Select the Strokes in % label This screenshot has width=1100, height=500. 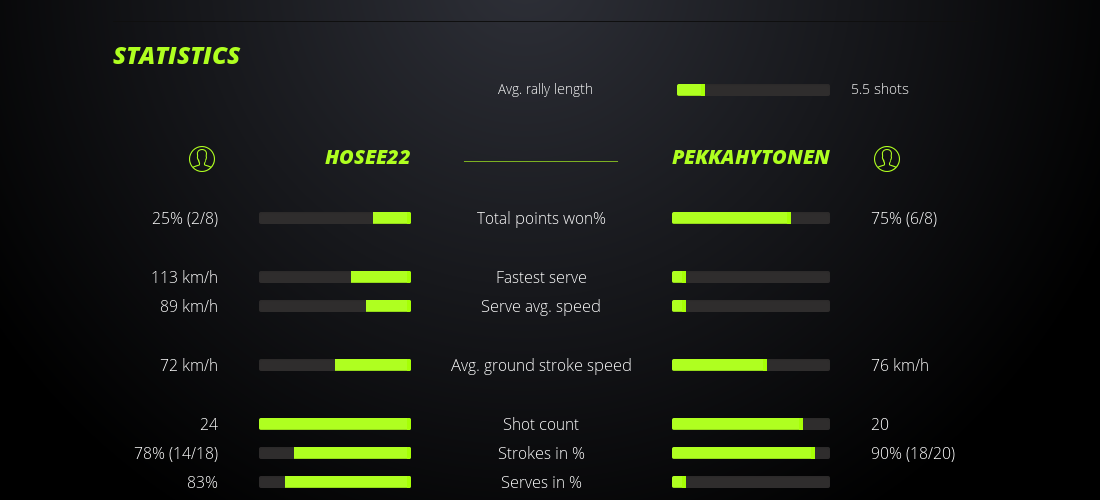[x=541, y=453]
